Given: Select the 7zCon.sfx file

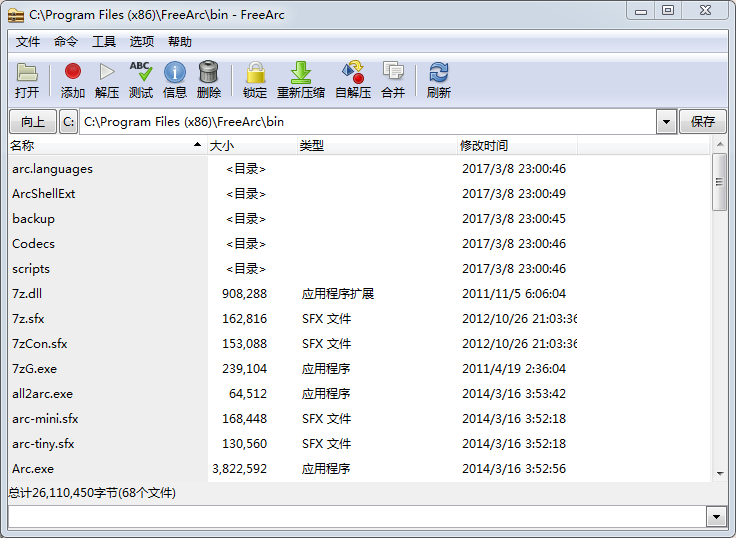Looking at the screenshot, I should (x=39, y=343).
